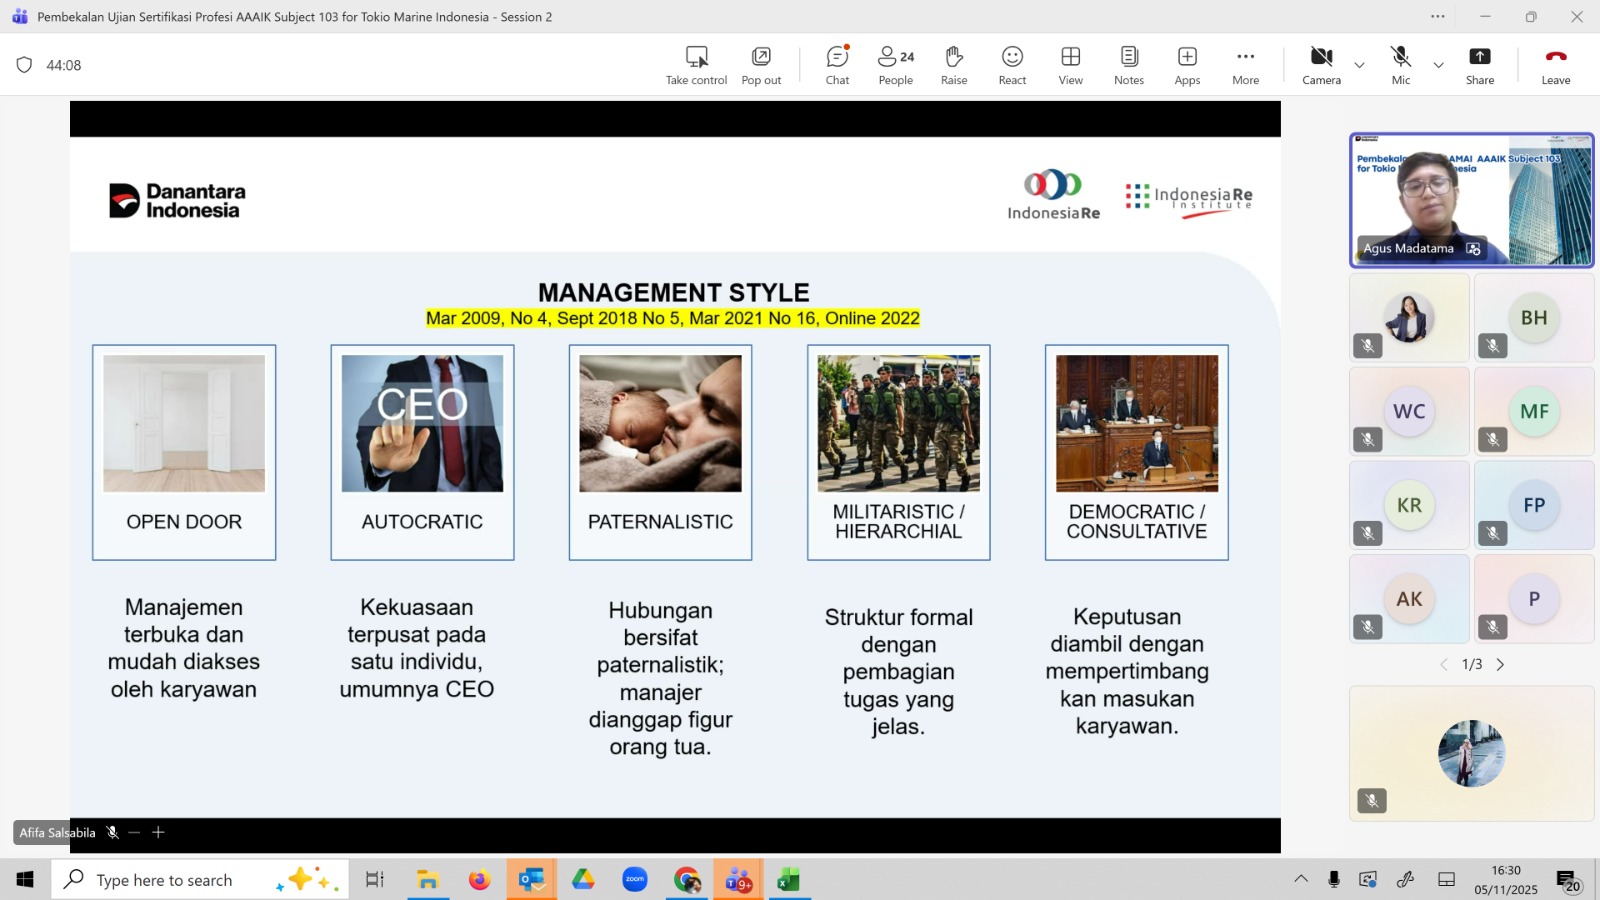Open the React emoji menu
The width and height of the screenshot is (1600, 900).
[1012, 65]
